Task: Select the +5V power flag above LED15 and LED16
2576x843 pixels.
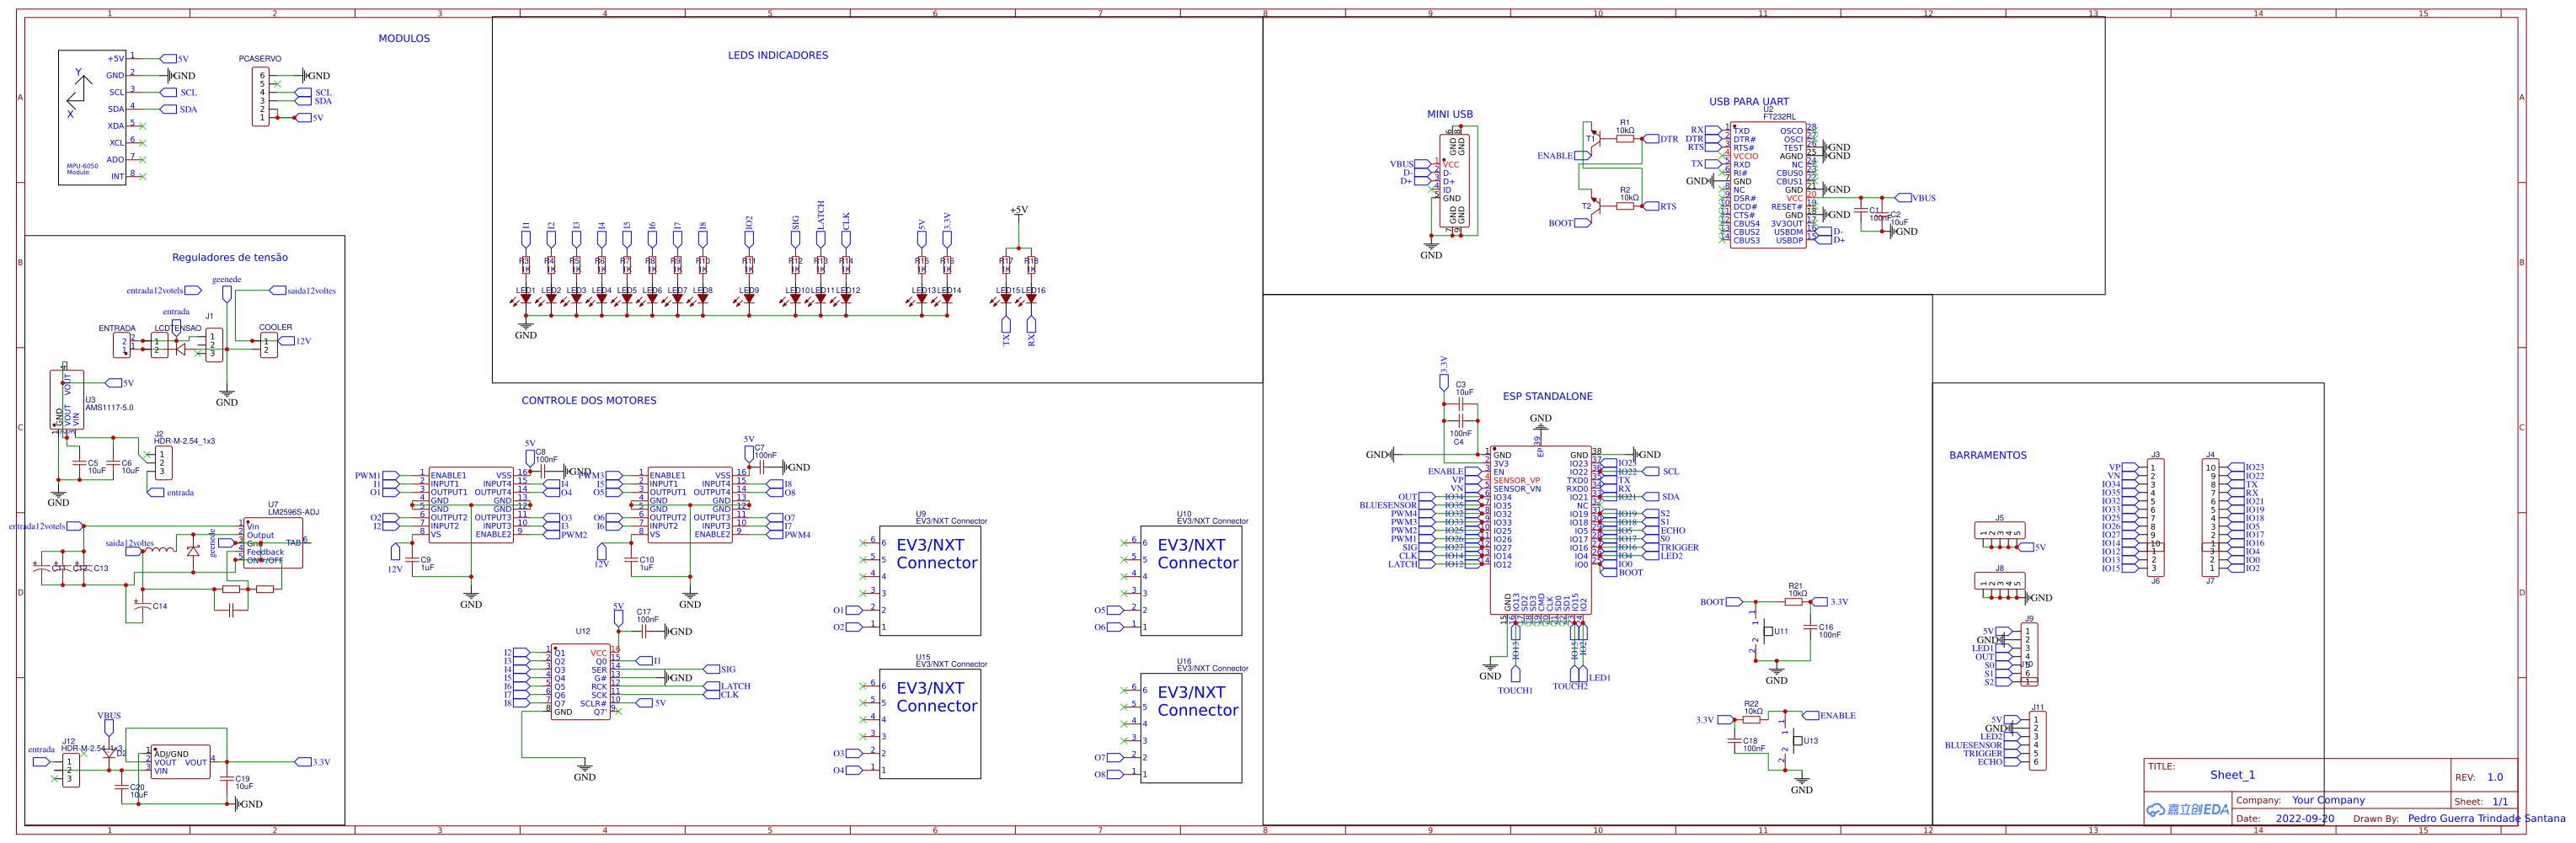Action: pyautogui.click(x=1018, y=212)
